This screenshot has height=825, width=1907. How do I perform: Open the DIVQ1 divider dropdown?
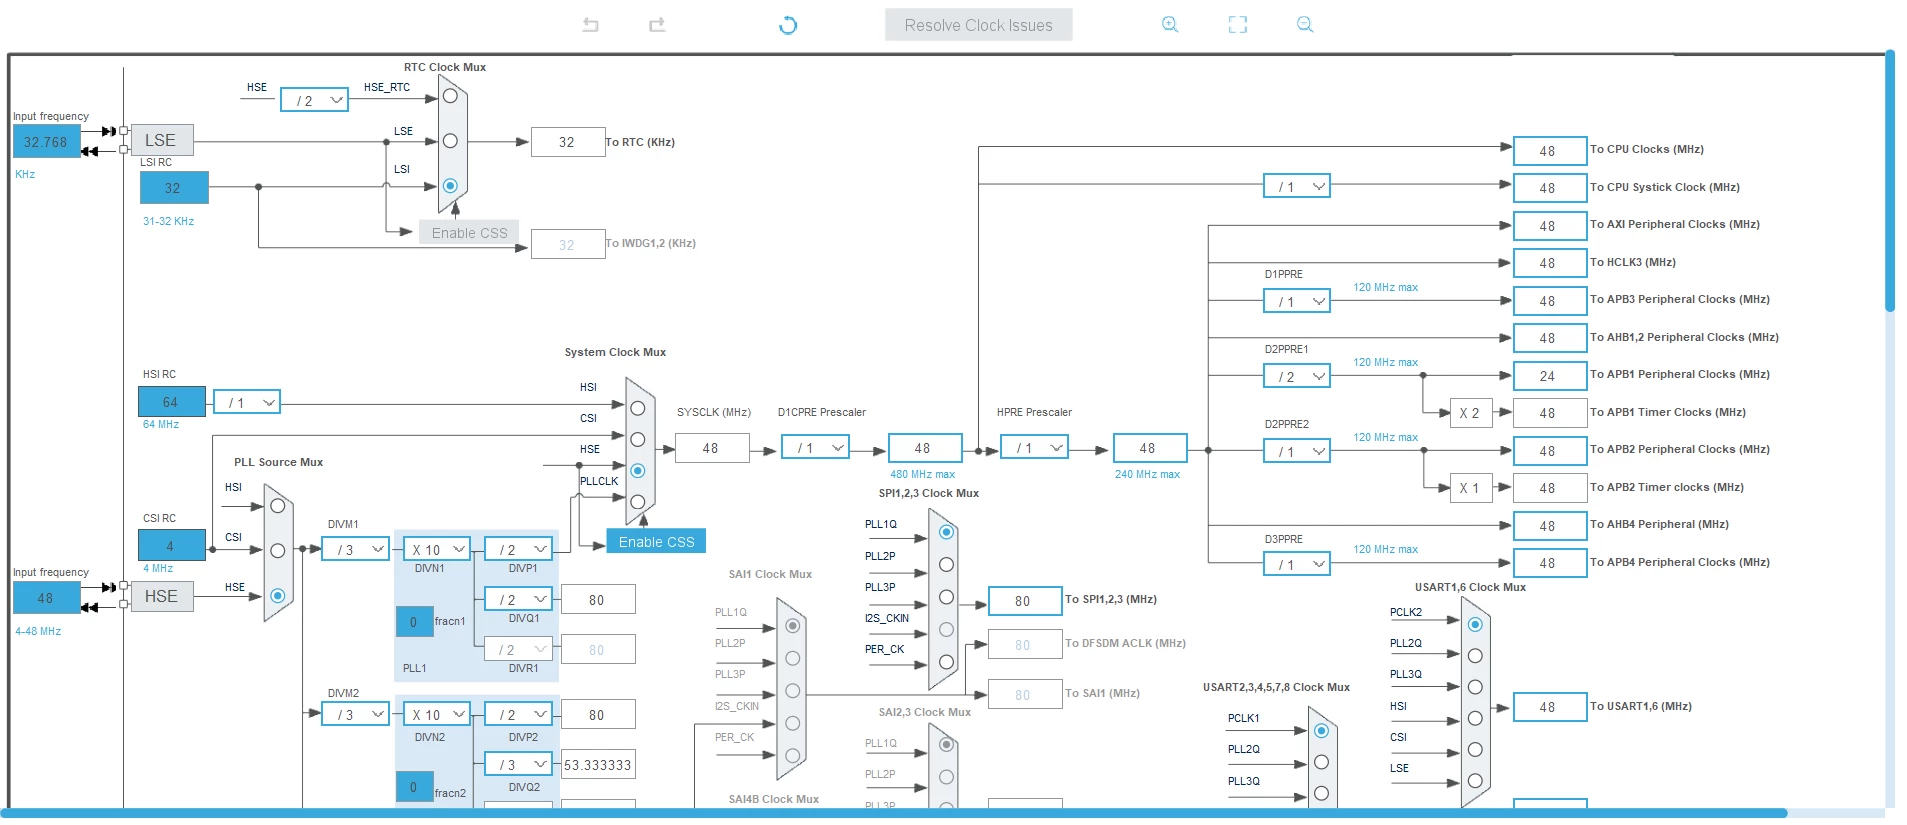point(518,599)
